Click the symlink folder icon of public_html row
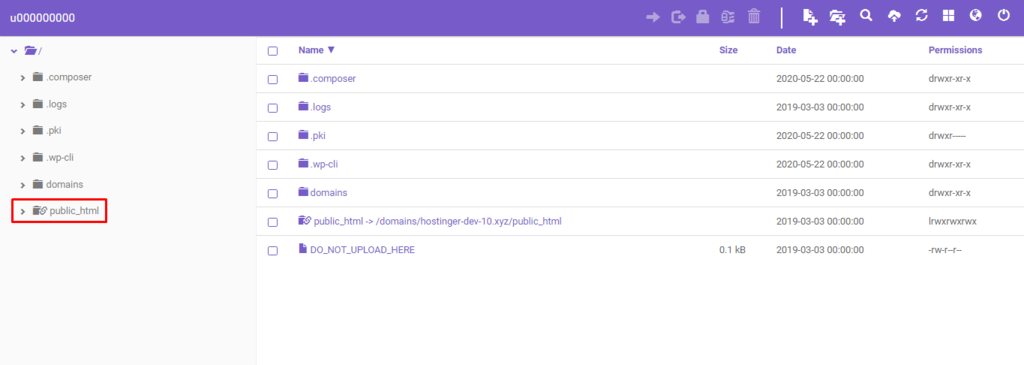This screenshot has width=1024, height=365. click(x=304, y=221)
